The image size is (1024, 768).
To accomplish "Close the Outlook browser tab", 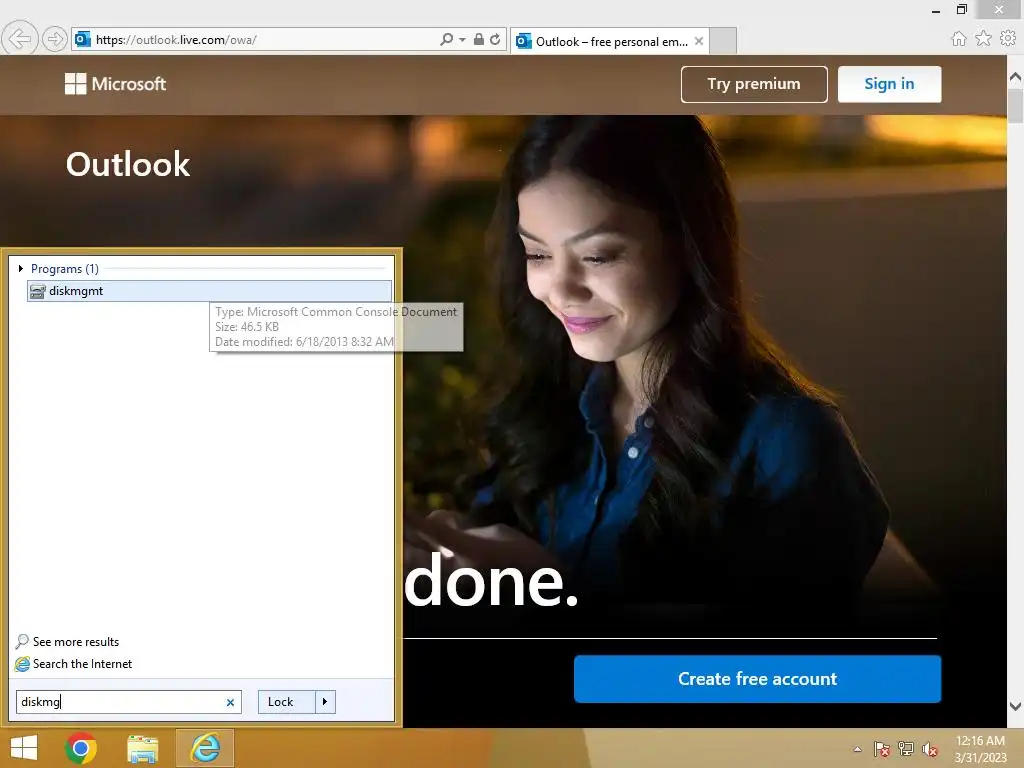I will (x=699, y=41).
